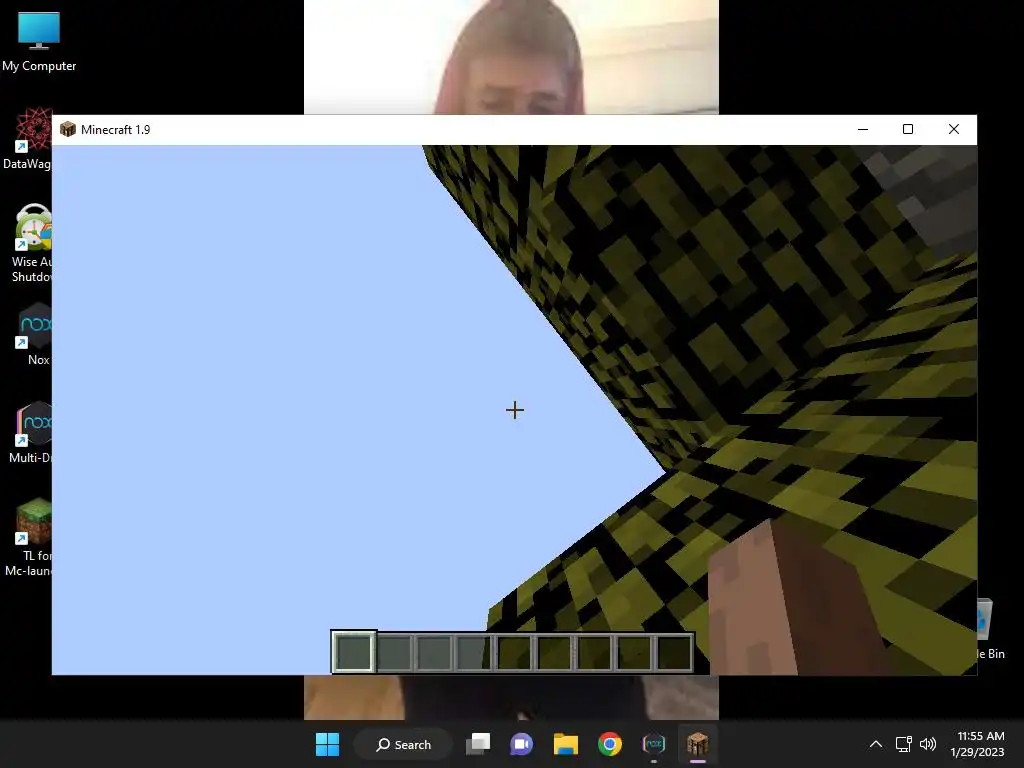Screen dimensions: 1024x768
Task: Open the Windows Start menu
Action: [327, 744]
